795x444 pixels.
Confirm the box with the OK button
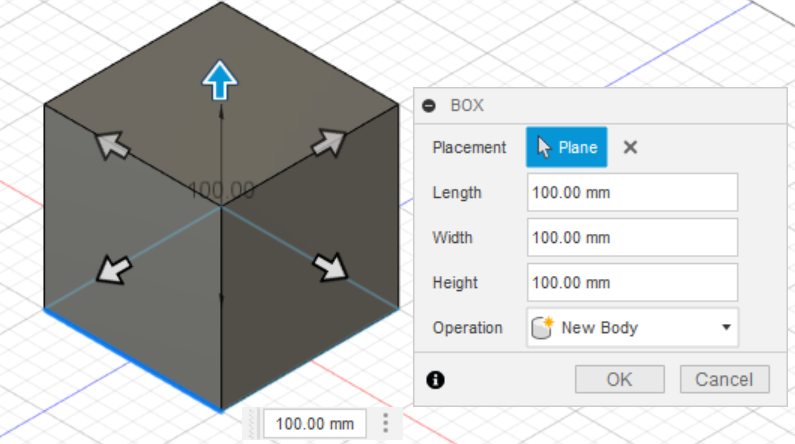(x=620, y=379)
